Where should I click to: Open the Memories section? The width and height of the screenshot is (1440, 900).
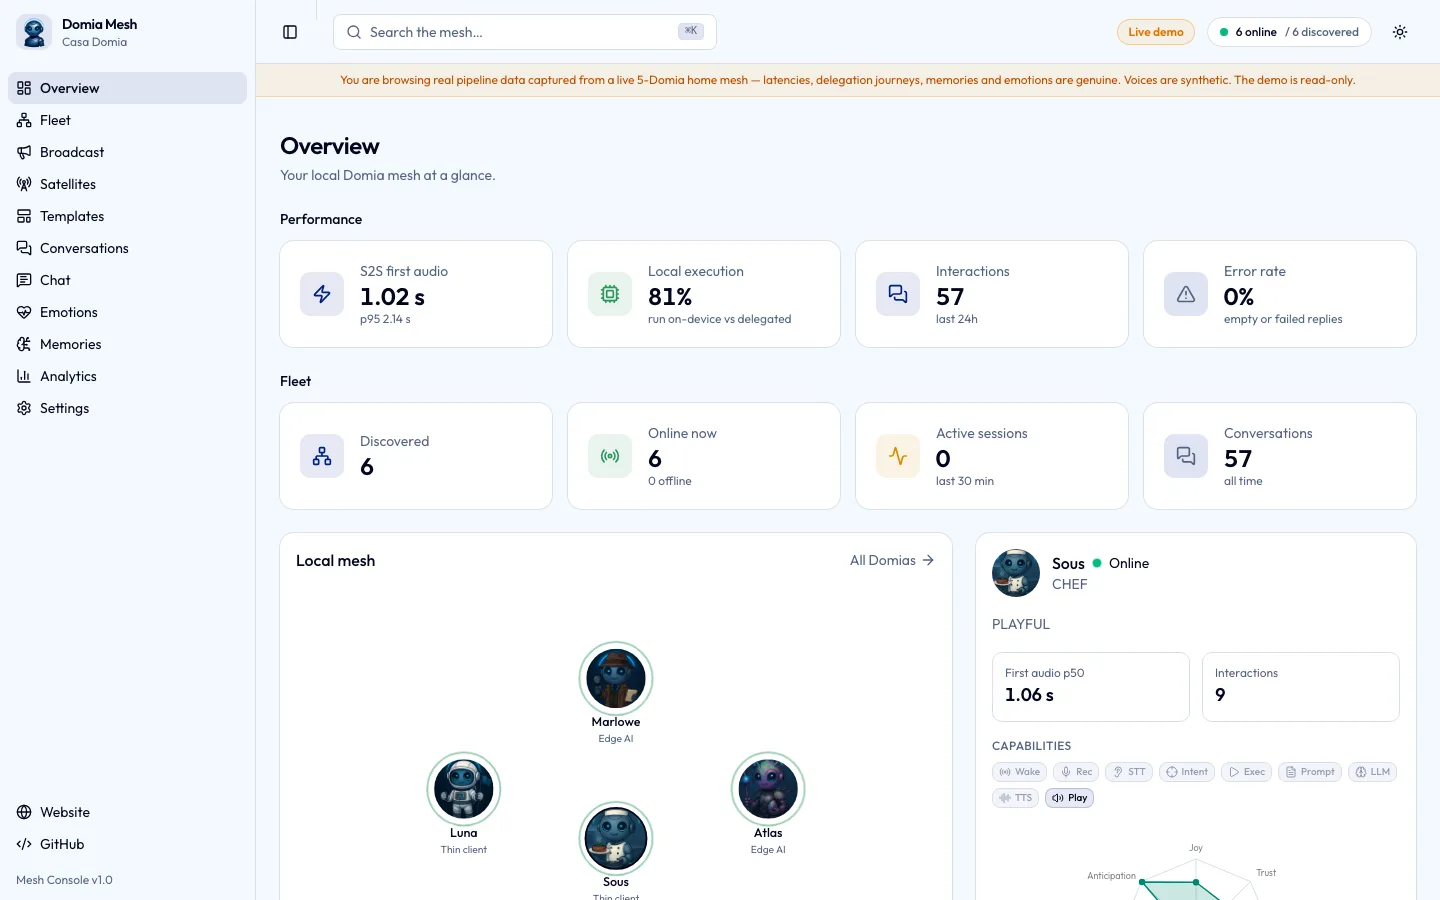pyautogui.click(x=127, y=344)
